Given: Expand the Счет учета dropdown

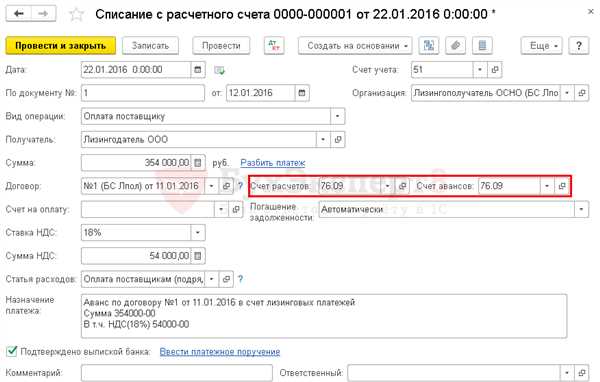Looking at the screenshot, I should click(480, 70).
